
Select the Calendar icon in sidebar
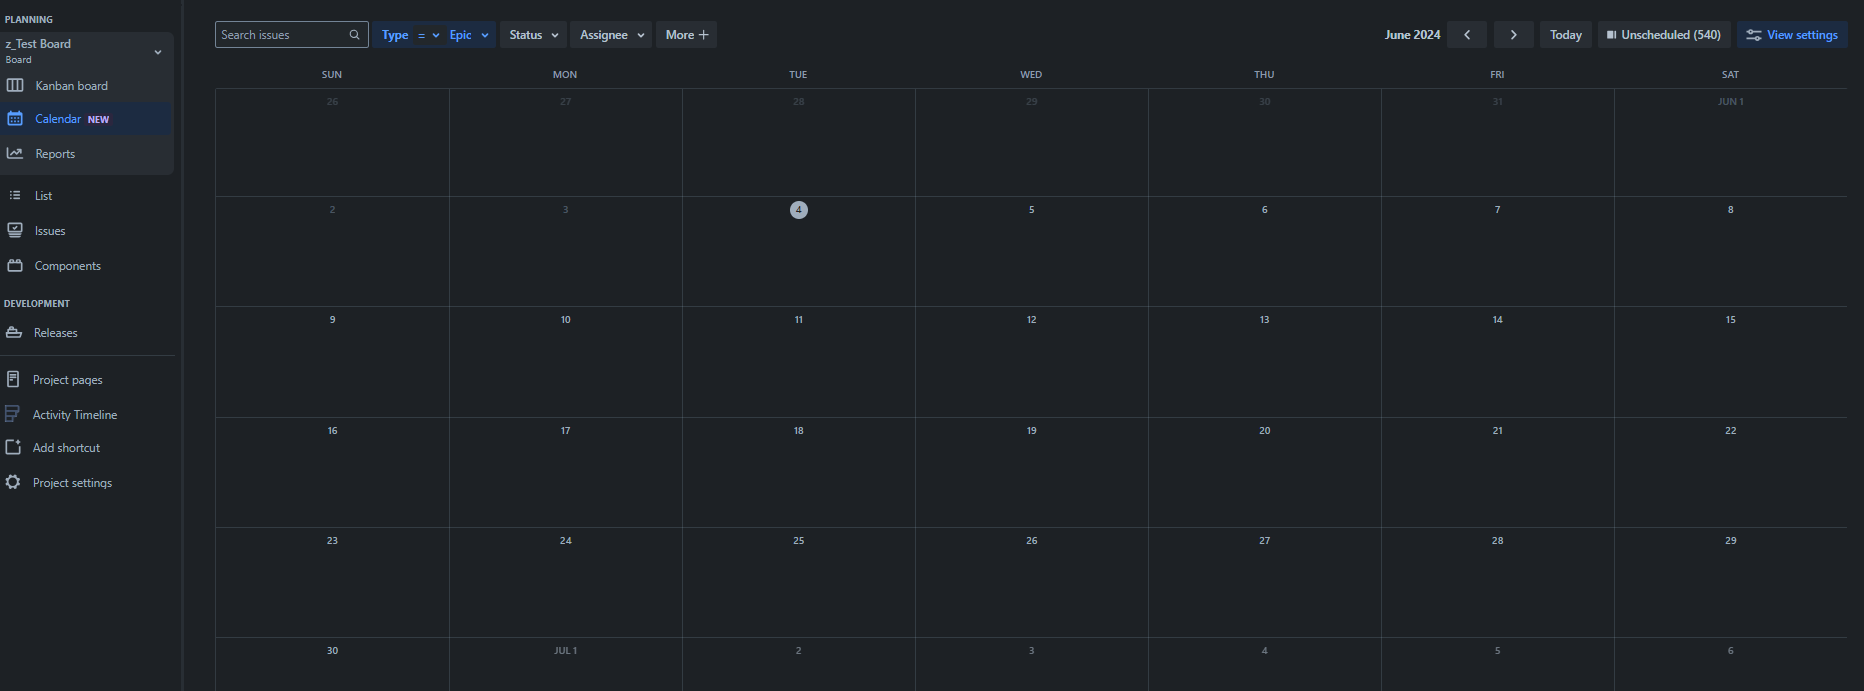(x=15, y=119)
